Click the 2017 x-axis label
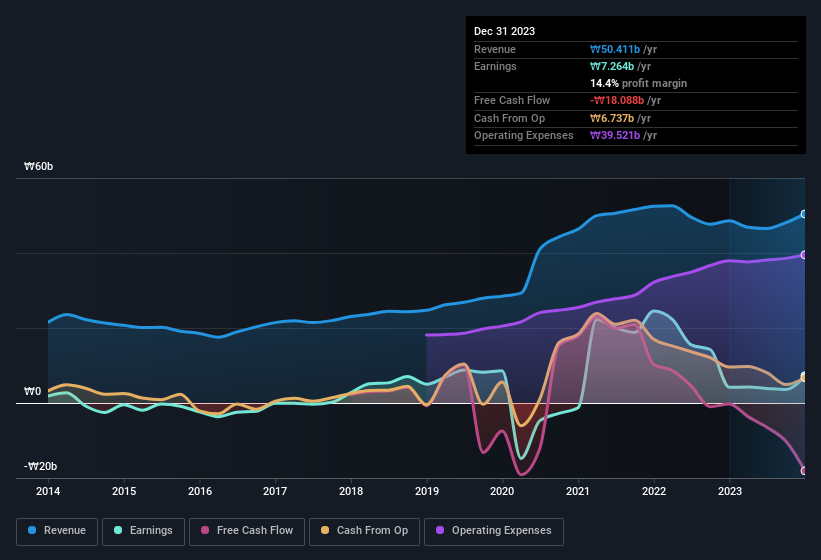 click(x=275, y=491)
